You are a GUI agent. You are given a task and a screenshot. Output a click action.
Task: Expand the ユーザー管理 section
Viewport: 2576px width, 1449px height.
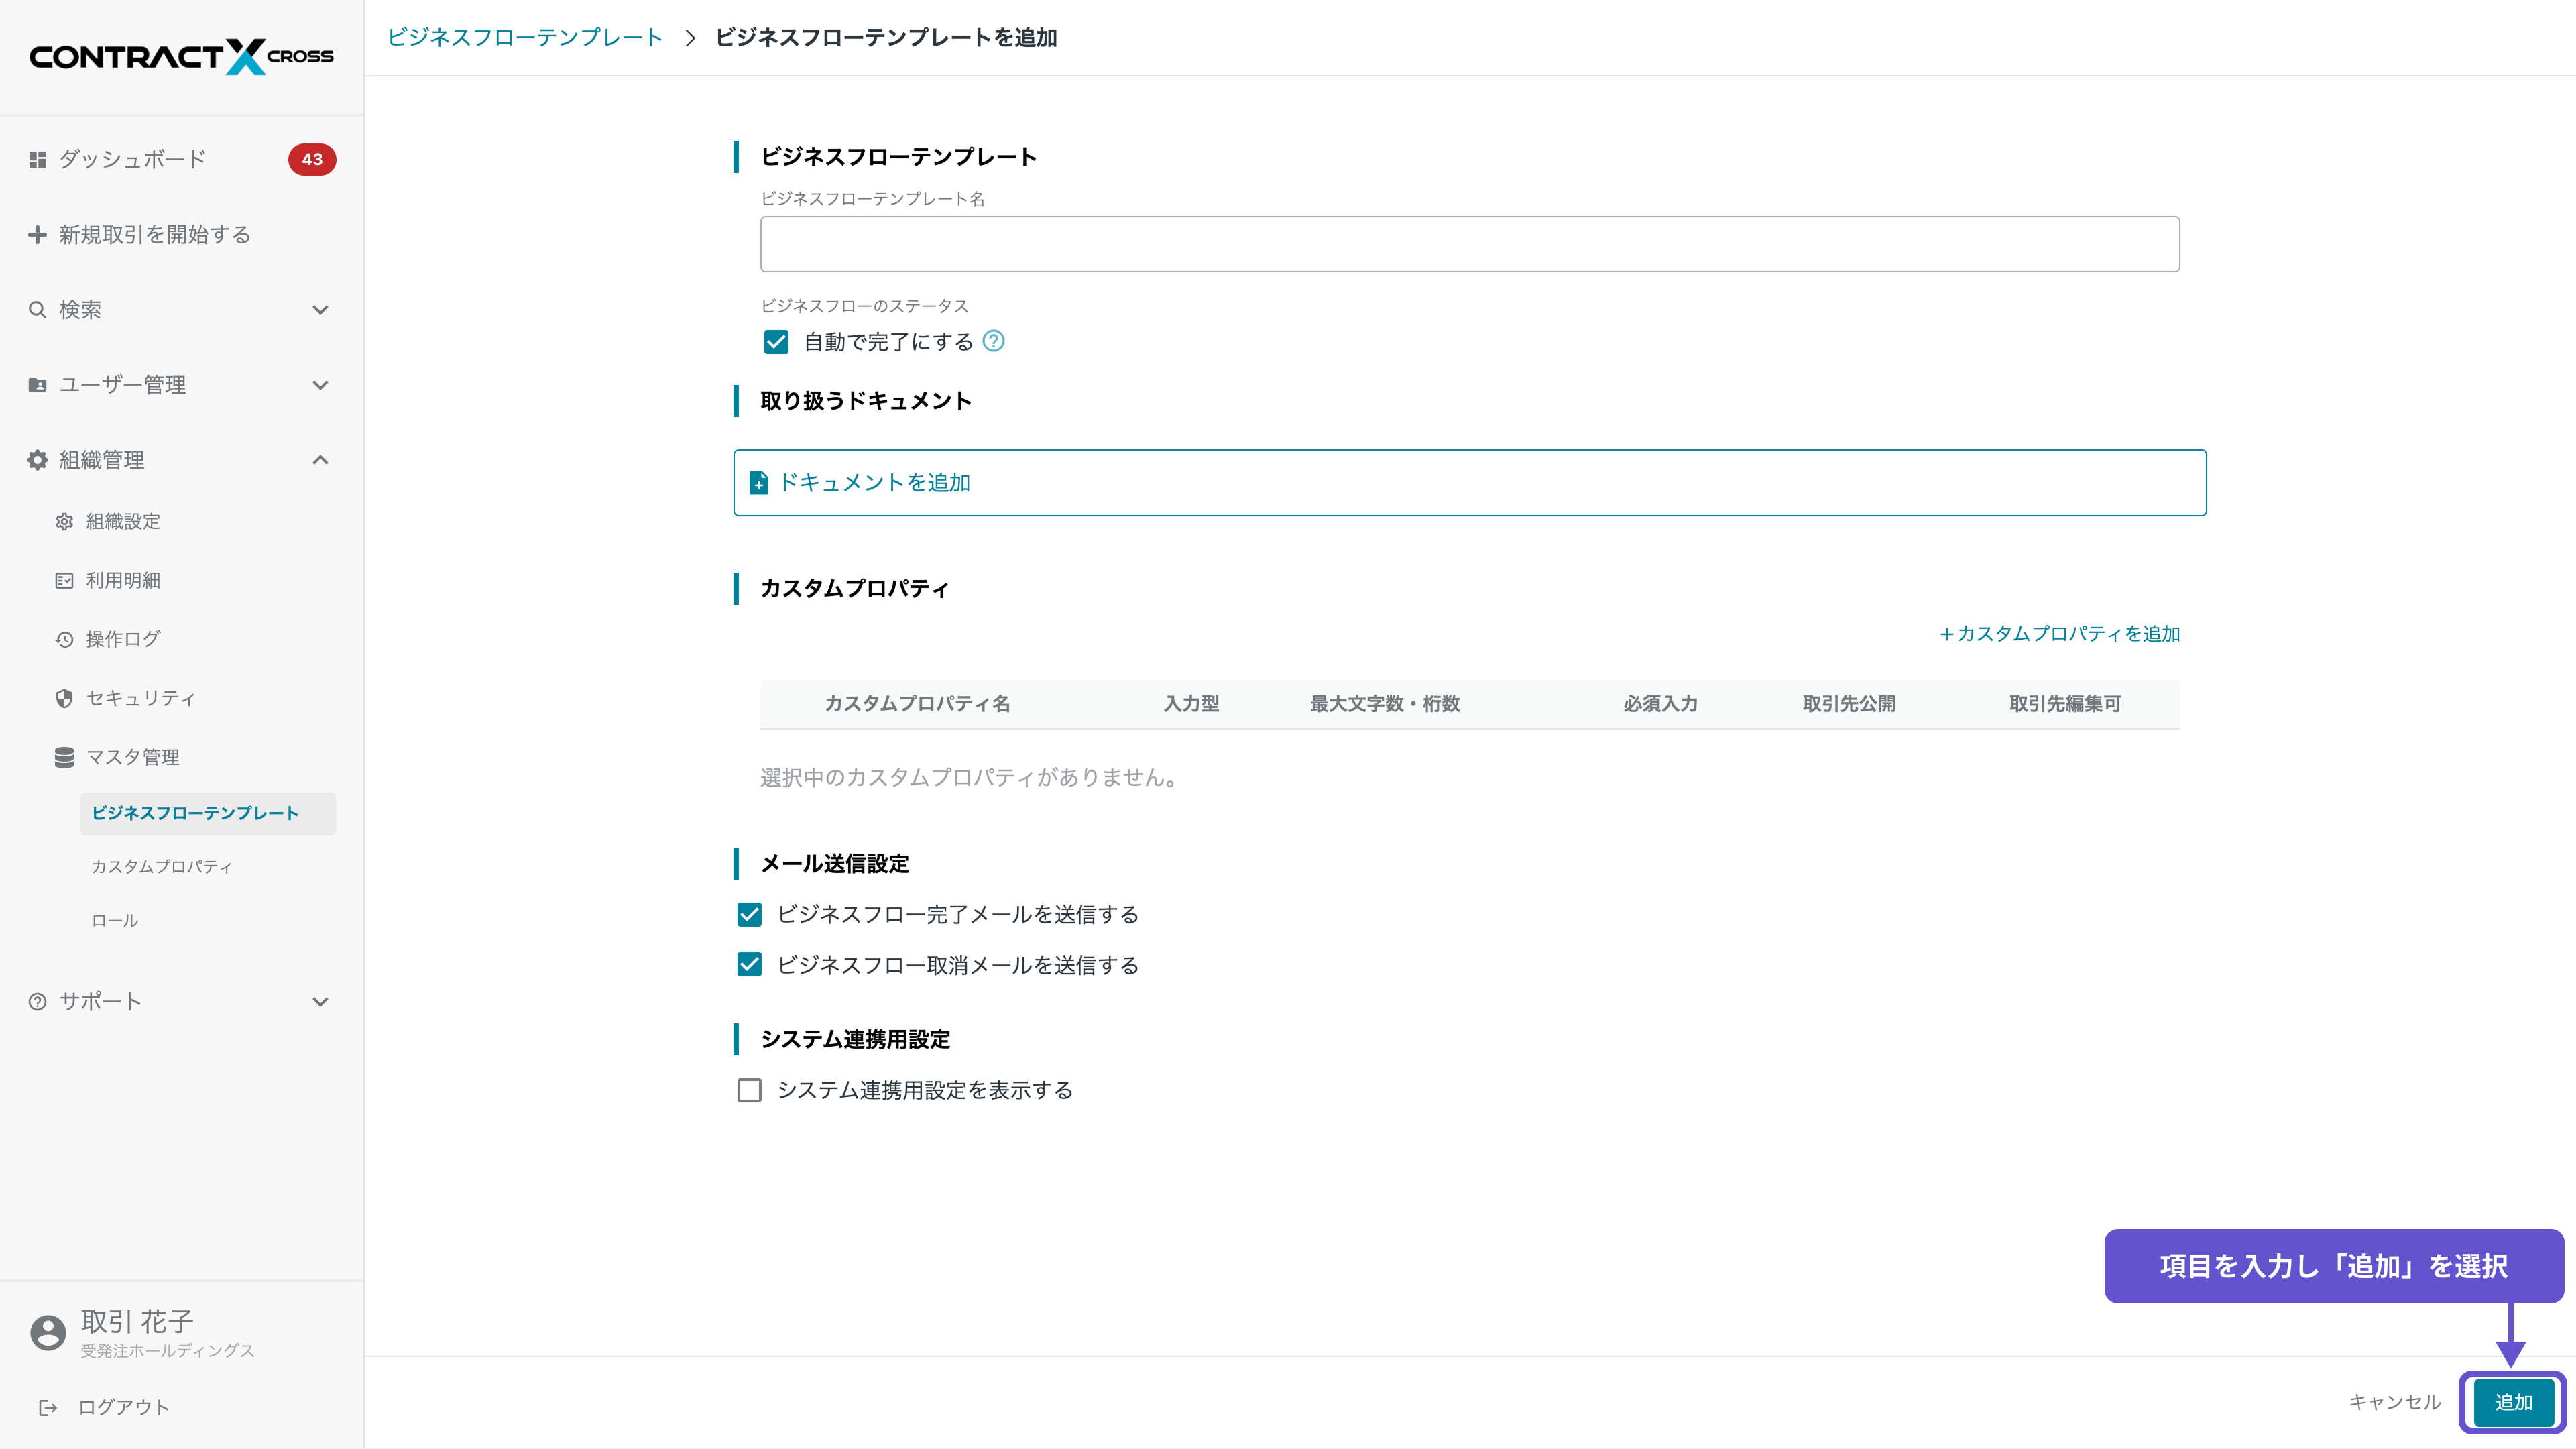(320, 384)
